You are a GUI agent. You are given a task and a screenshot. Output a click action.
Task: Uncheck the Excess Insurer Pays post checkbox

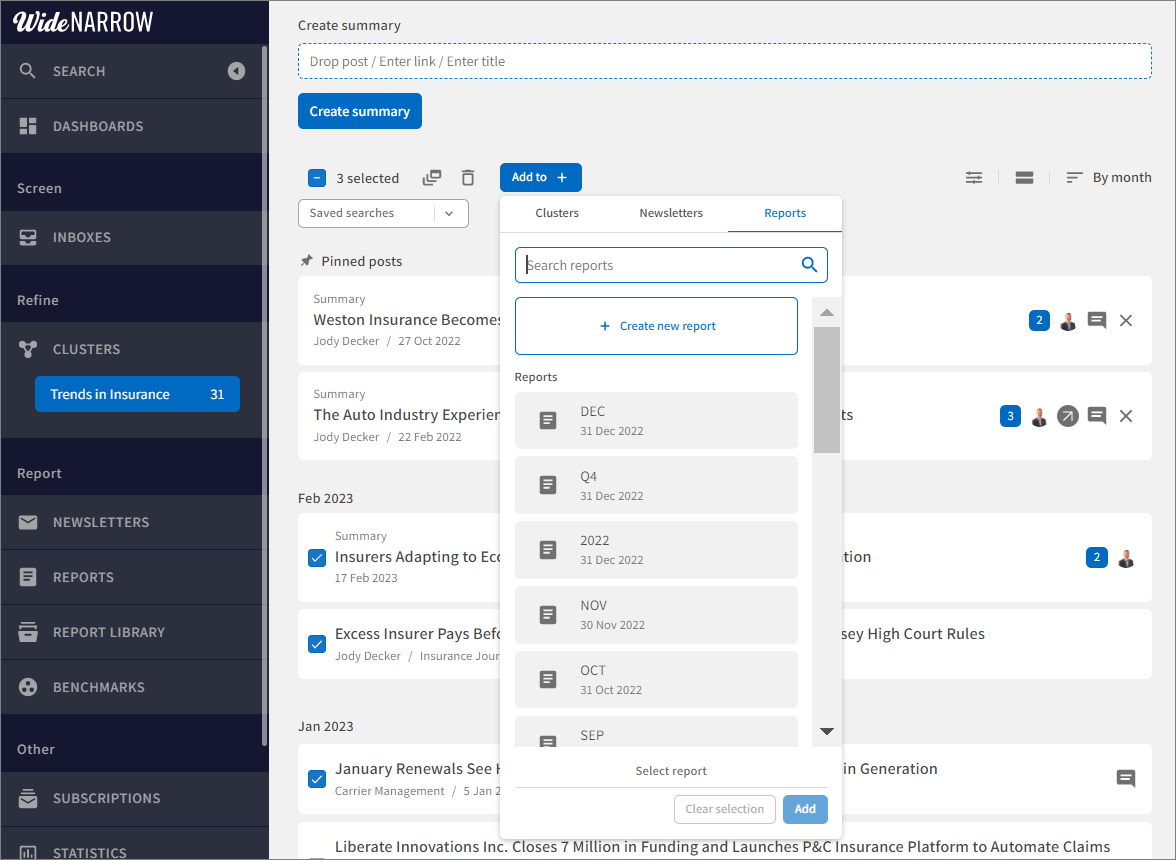point(317,644)
